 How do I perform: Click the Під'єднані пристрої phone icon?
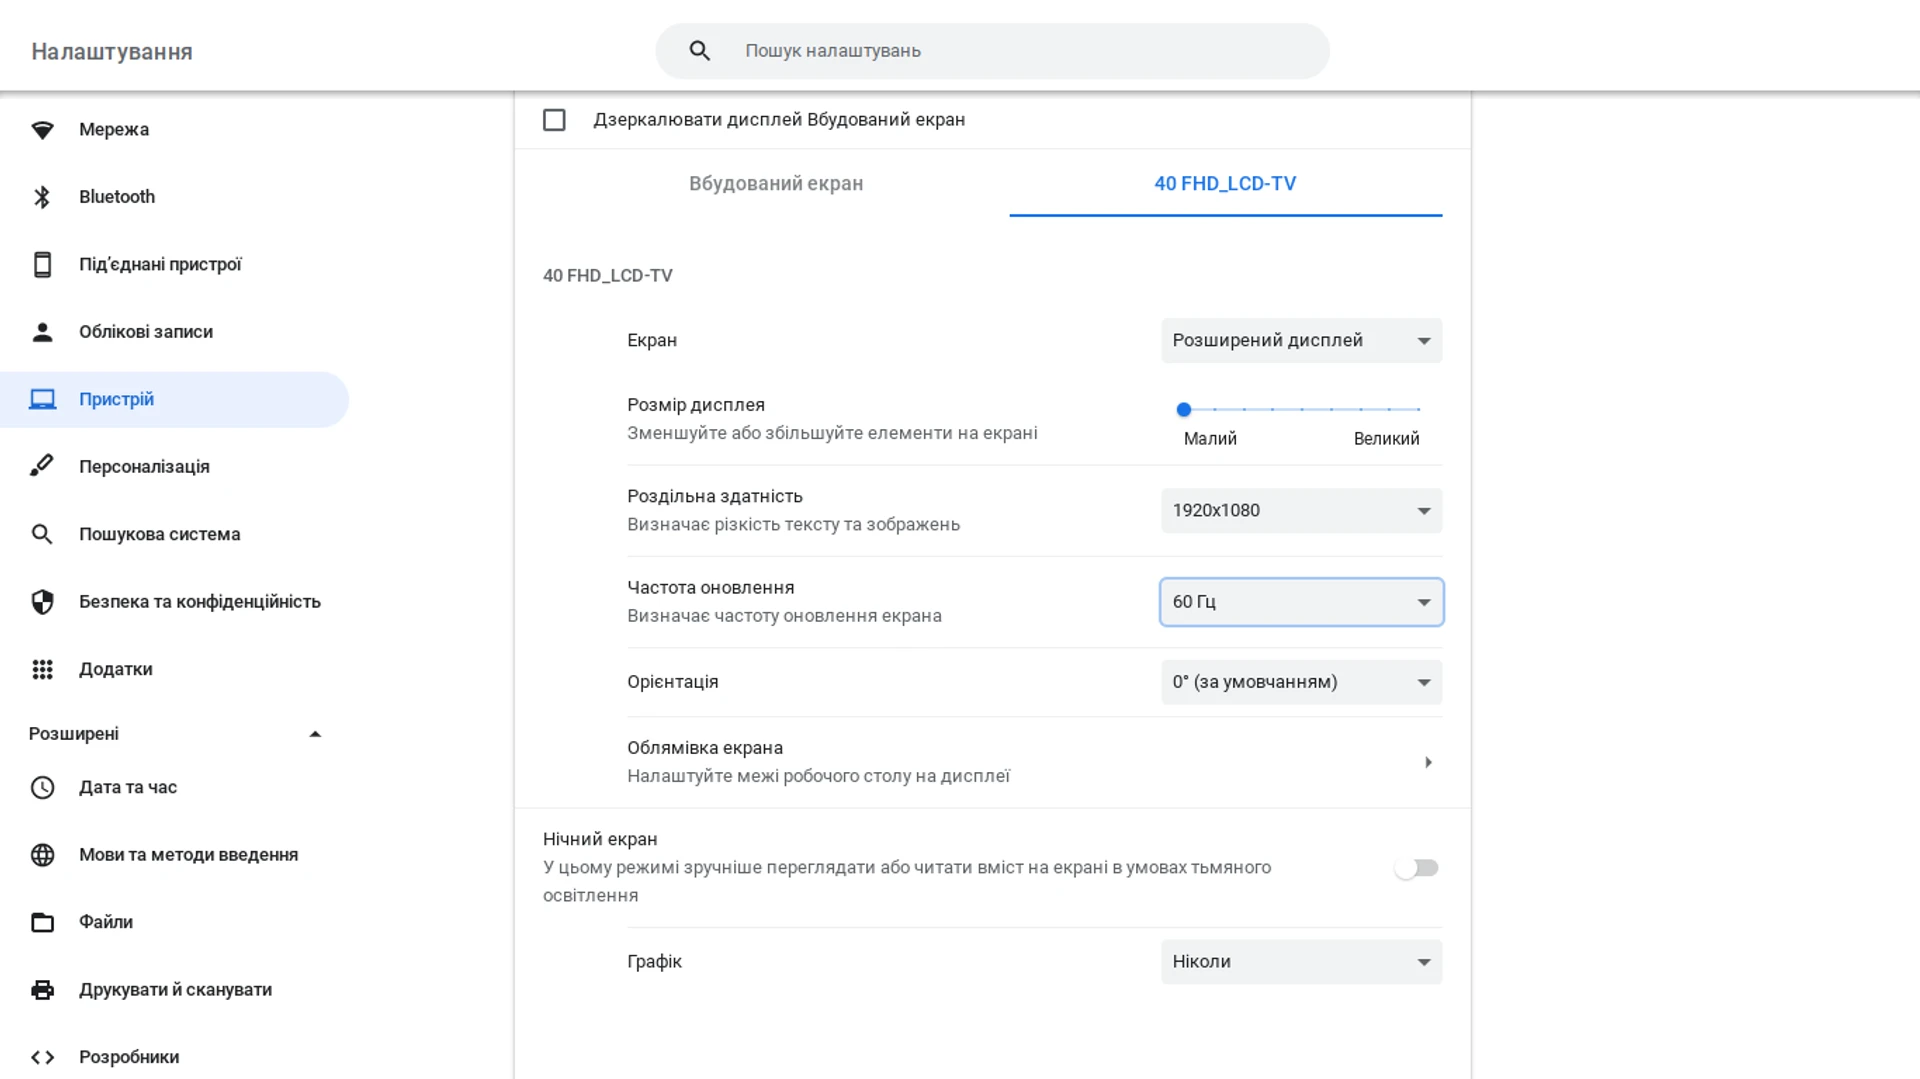[x=42, y=264]
